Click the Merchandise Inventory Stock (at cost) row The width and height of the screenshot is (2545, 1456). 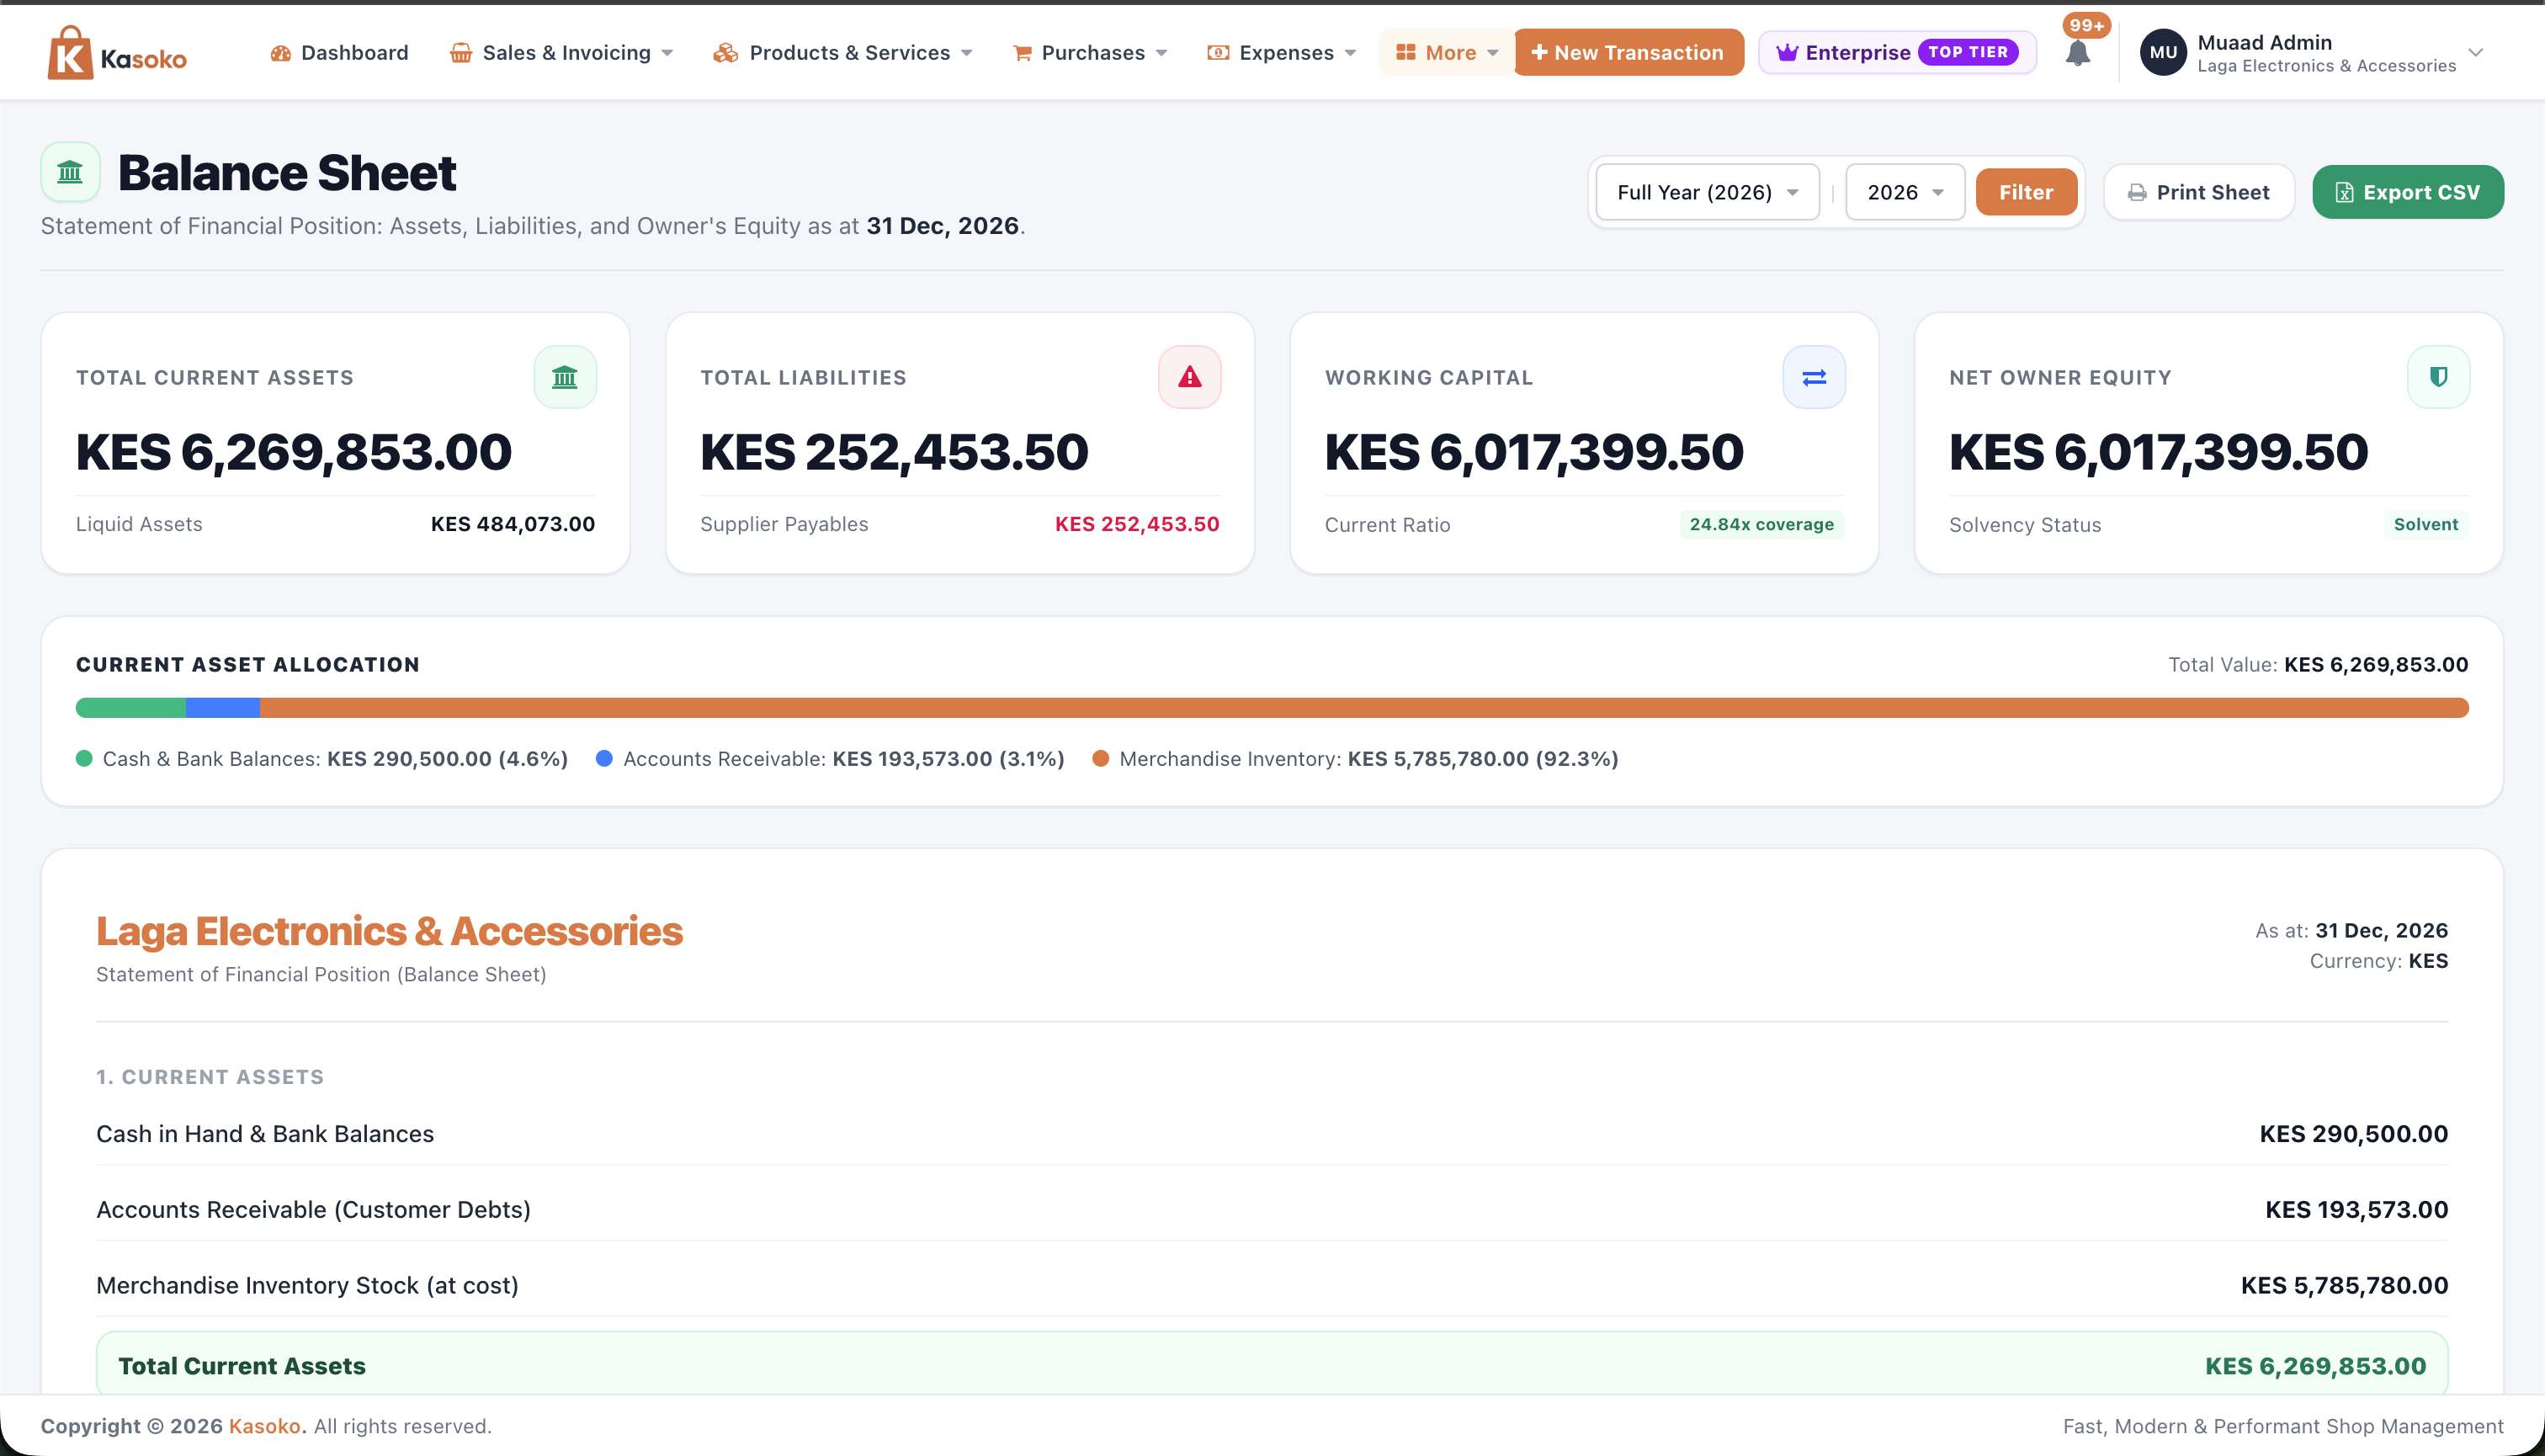[1272, 1286]
